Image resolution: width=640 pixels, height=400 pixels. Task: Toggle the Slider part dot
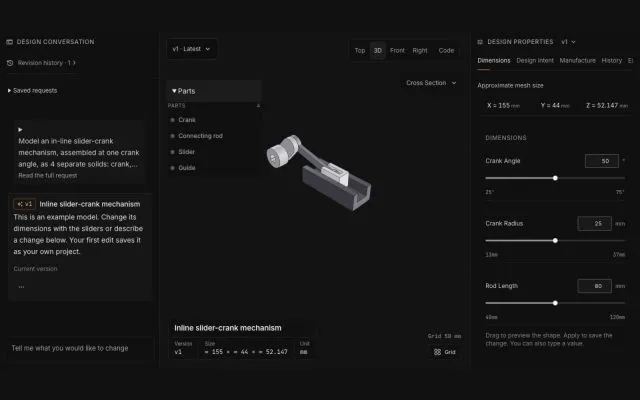pyautogui.click(x=172, y=152)
